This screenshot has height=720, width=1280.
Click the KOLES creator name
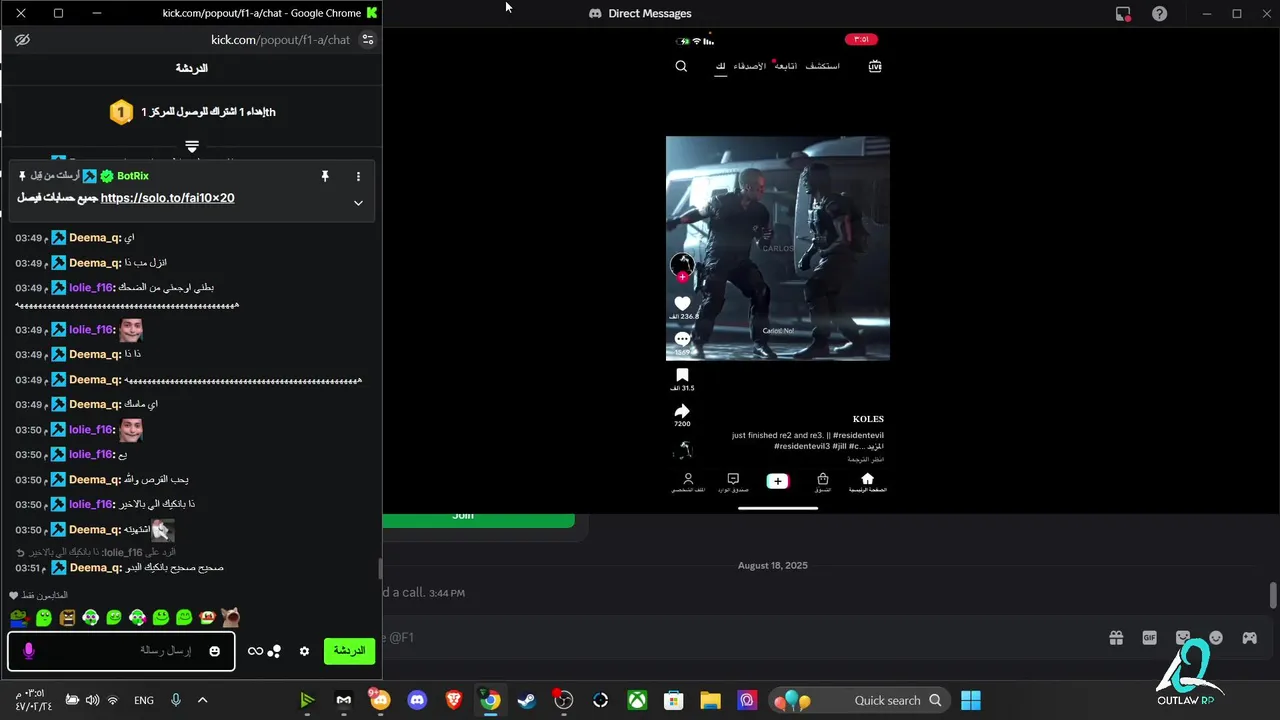868,419
